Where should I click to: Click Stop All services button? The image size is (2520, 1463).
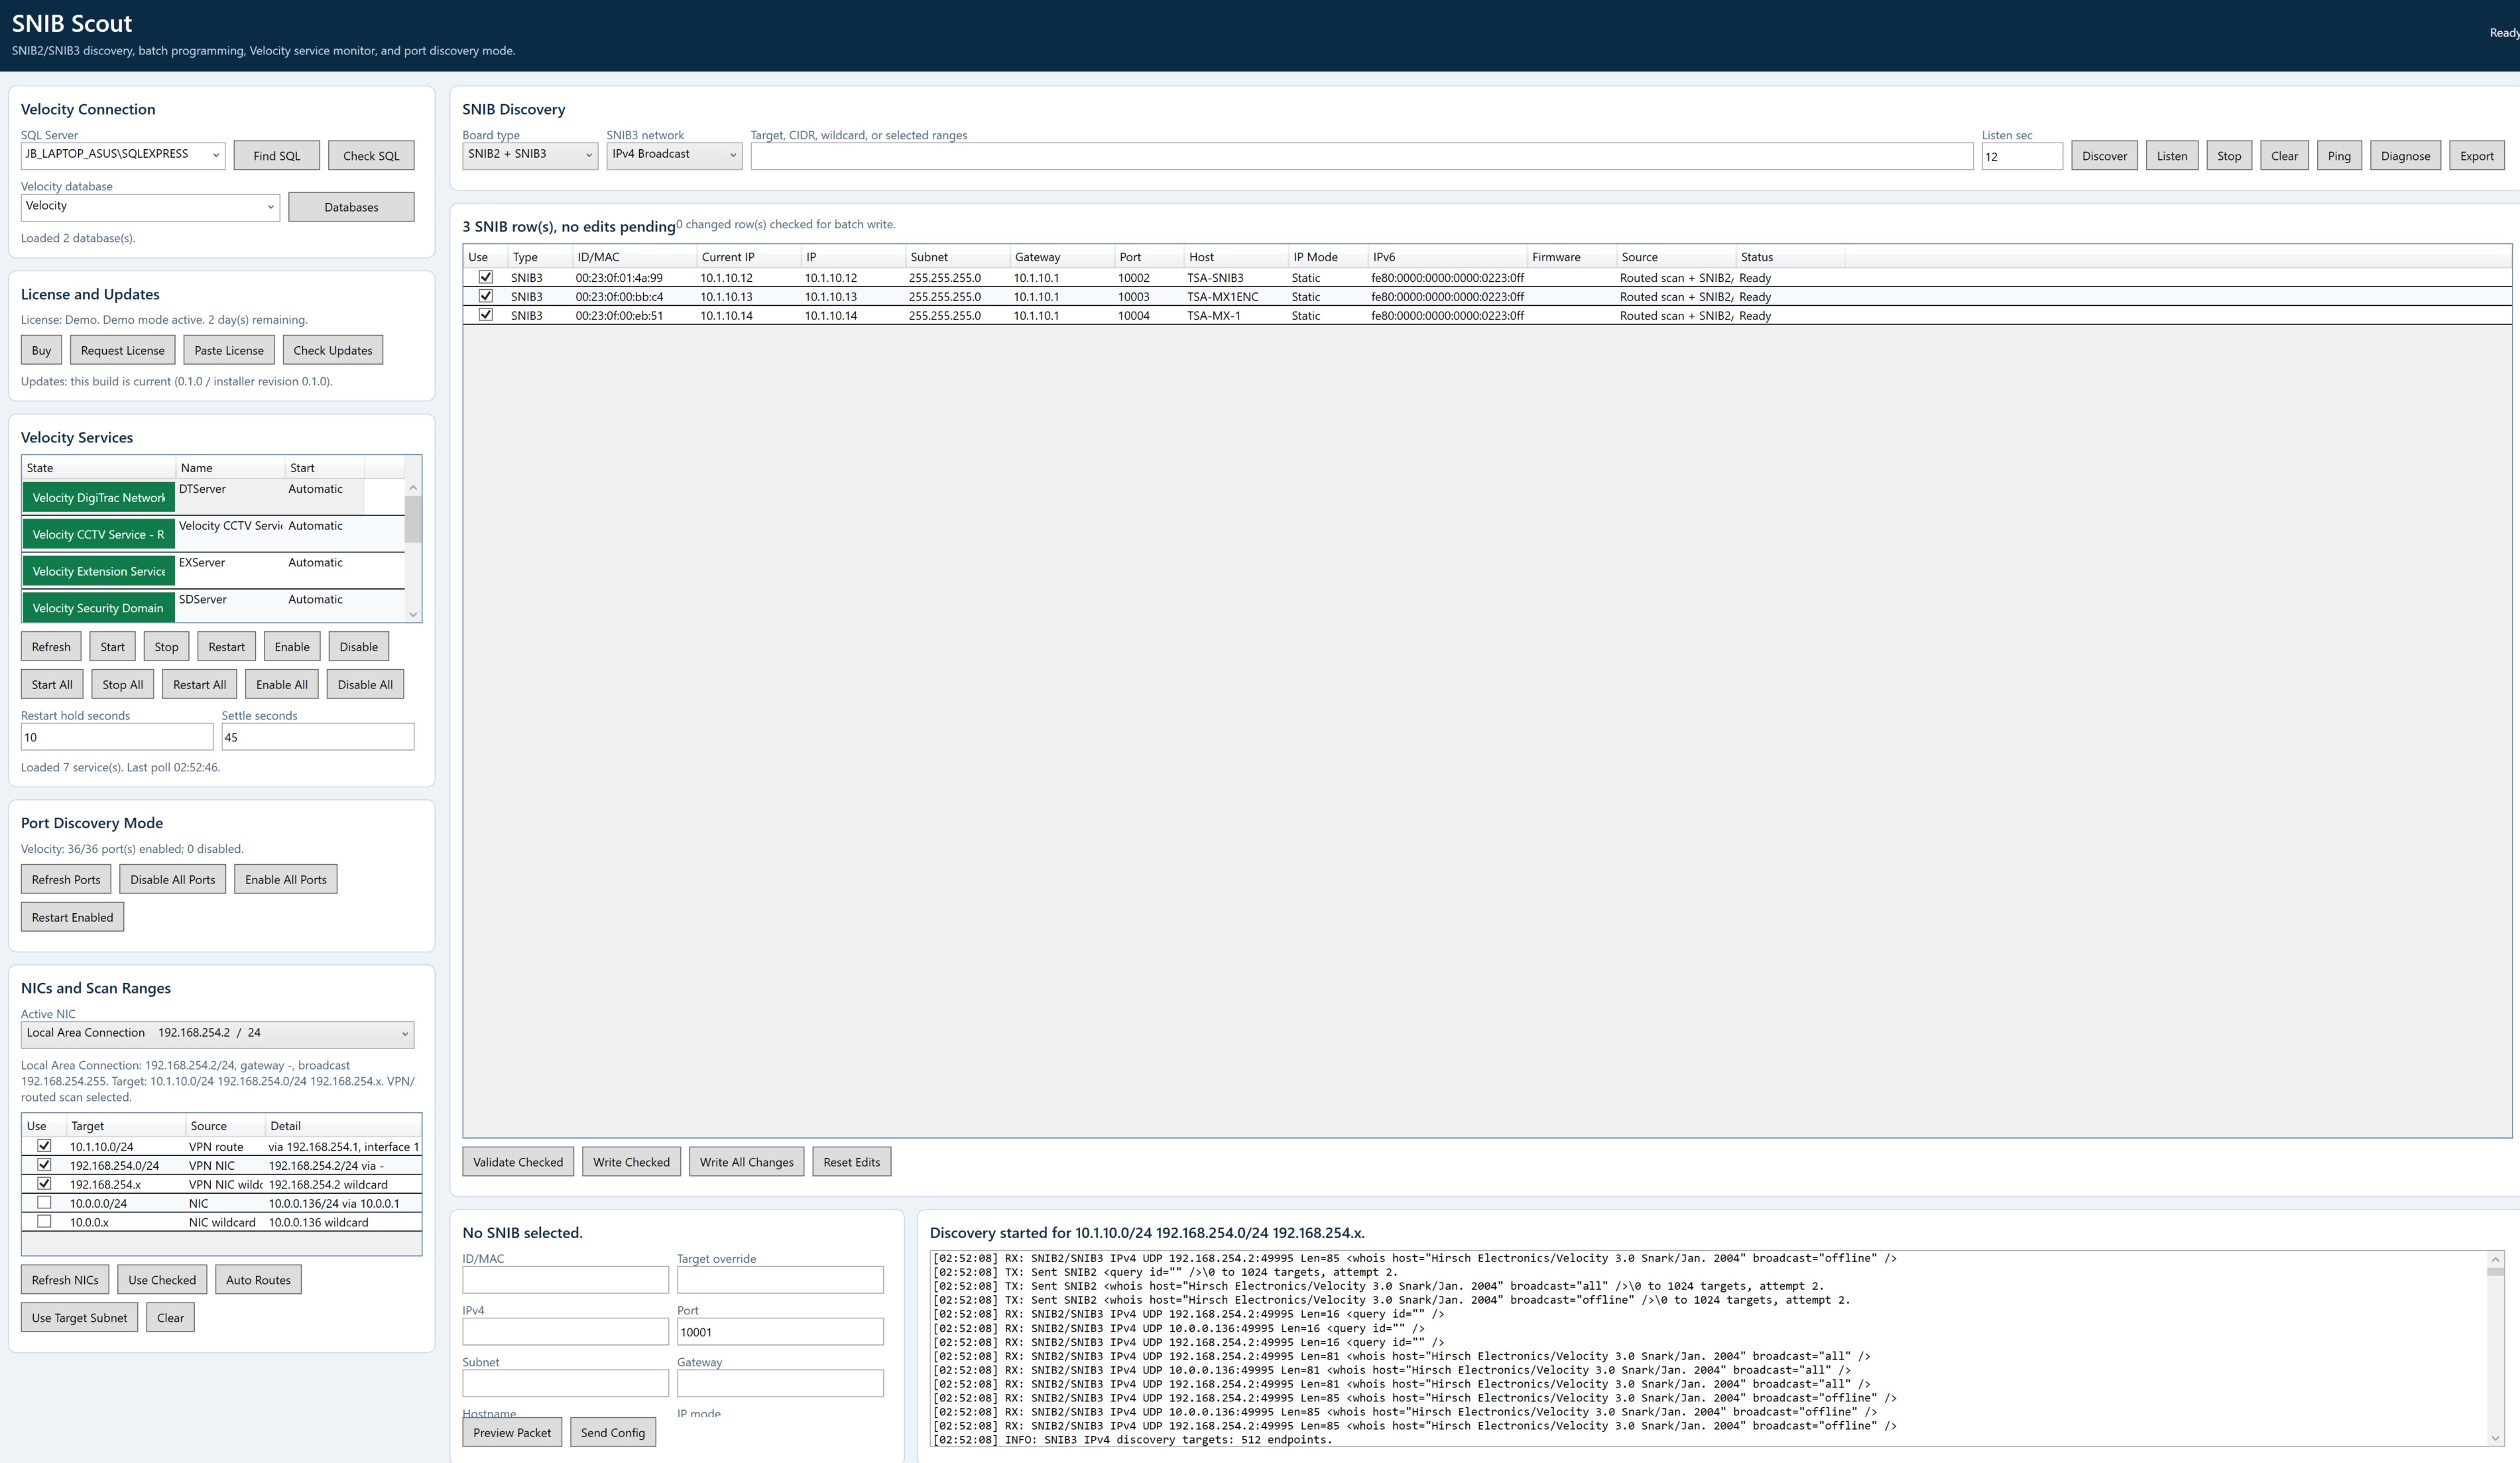click(x=123, y=685)
